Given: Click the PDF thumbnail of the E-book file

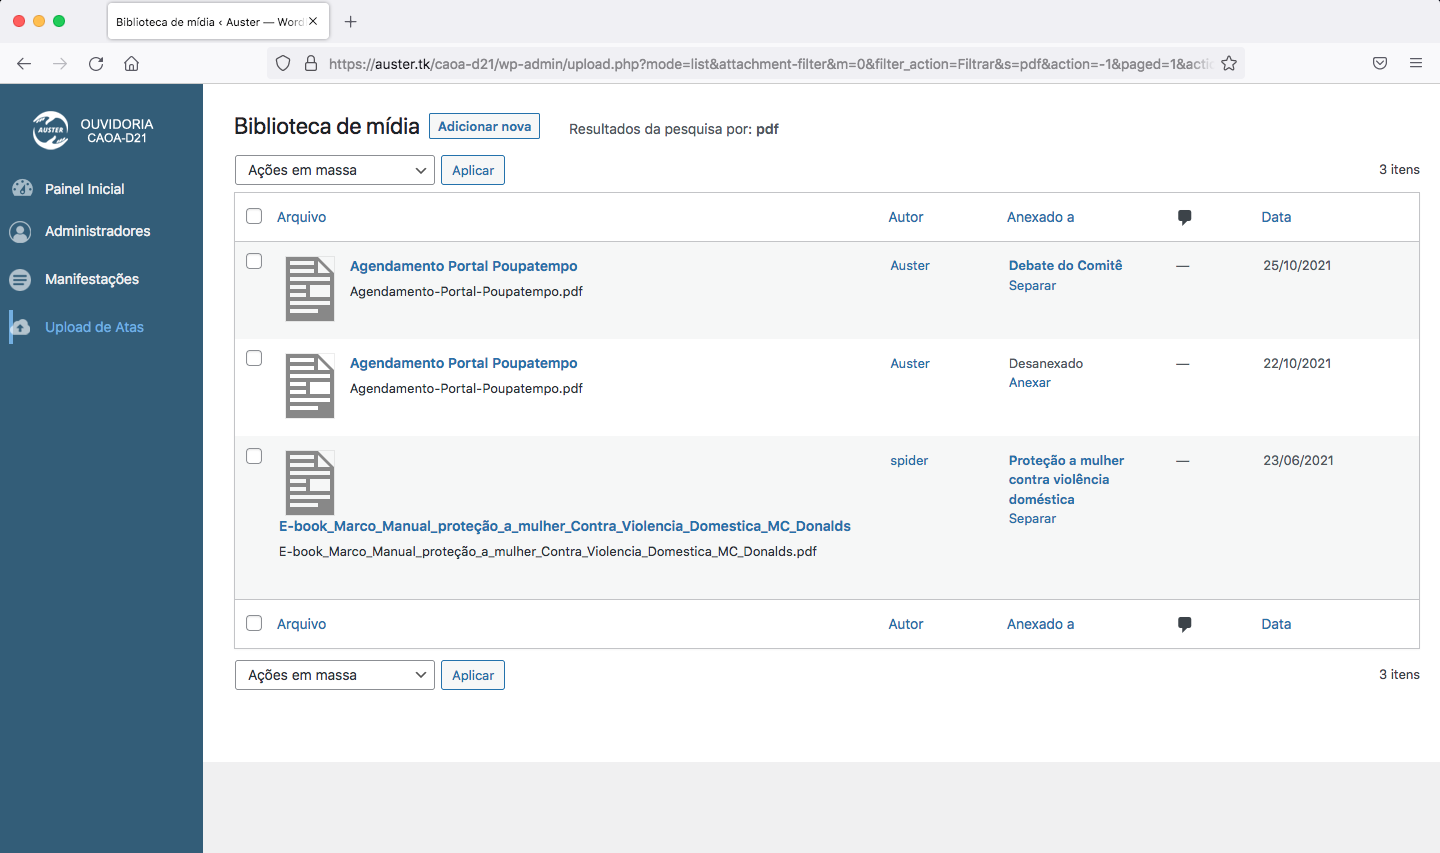Looking at the screenshot, I should [x=310, y=483].
